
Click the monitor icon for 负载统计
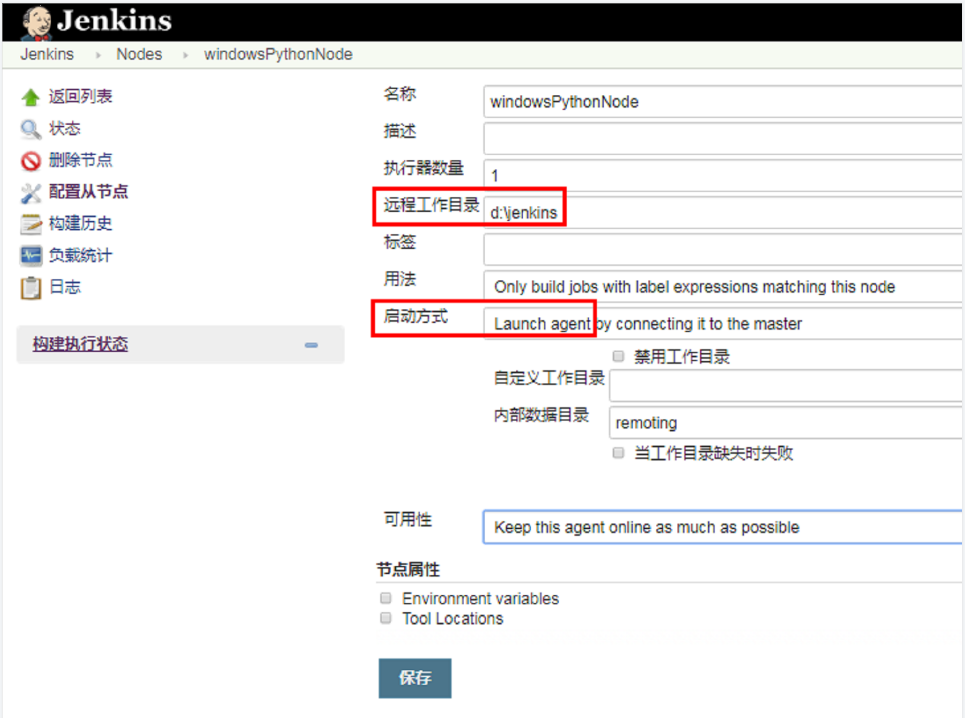(31, 256)
